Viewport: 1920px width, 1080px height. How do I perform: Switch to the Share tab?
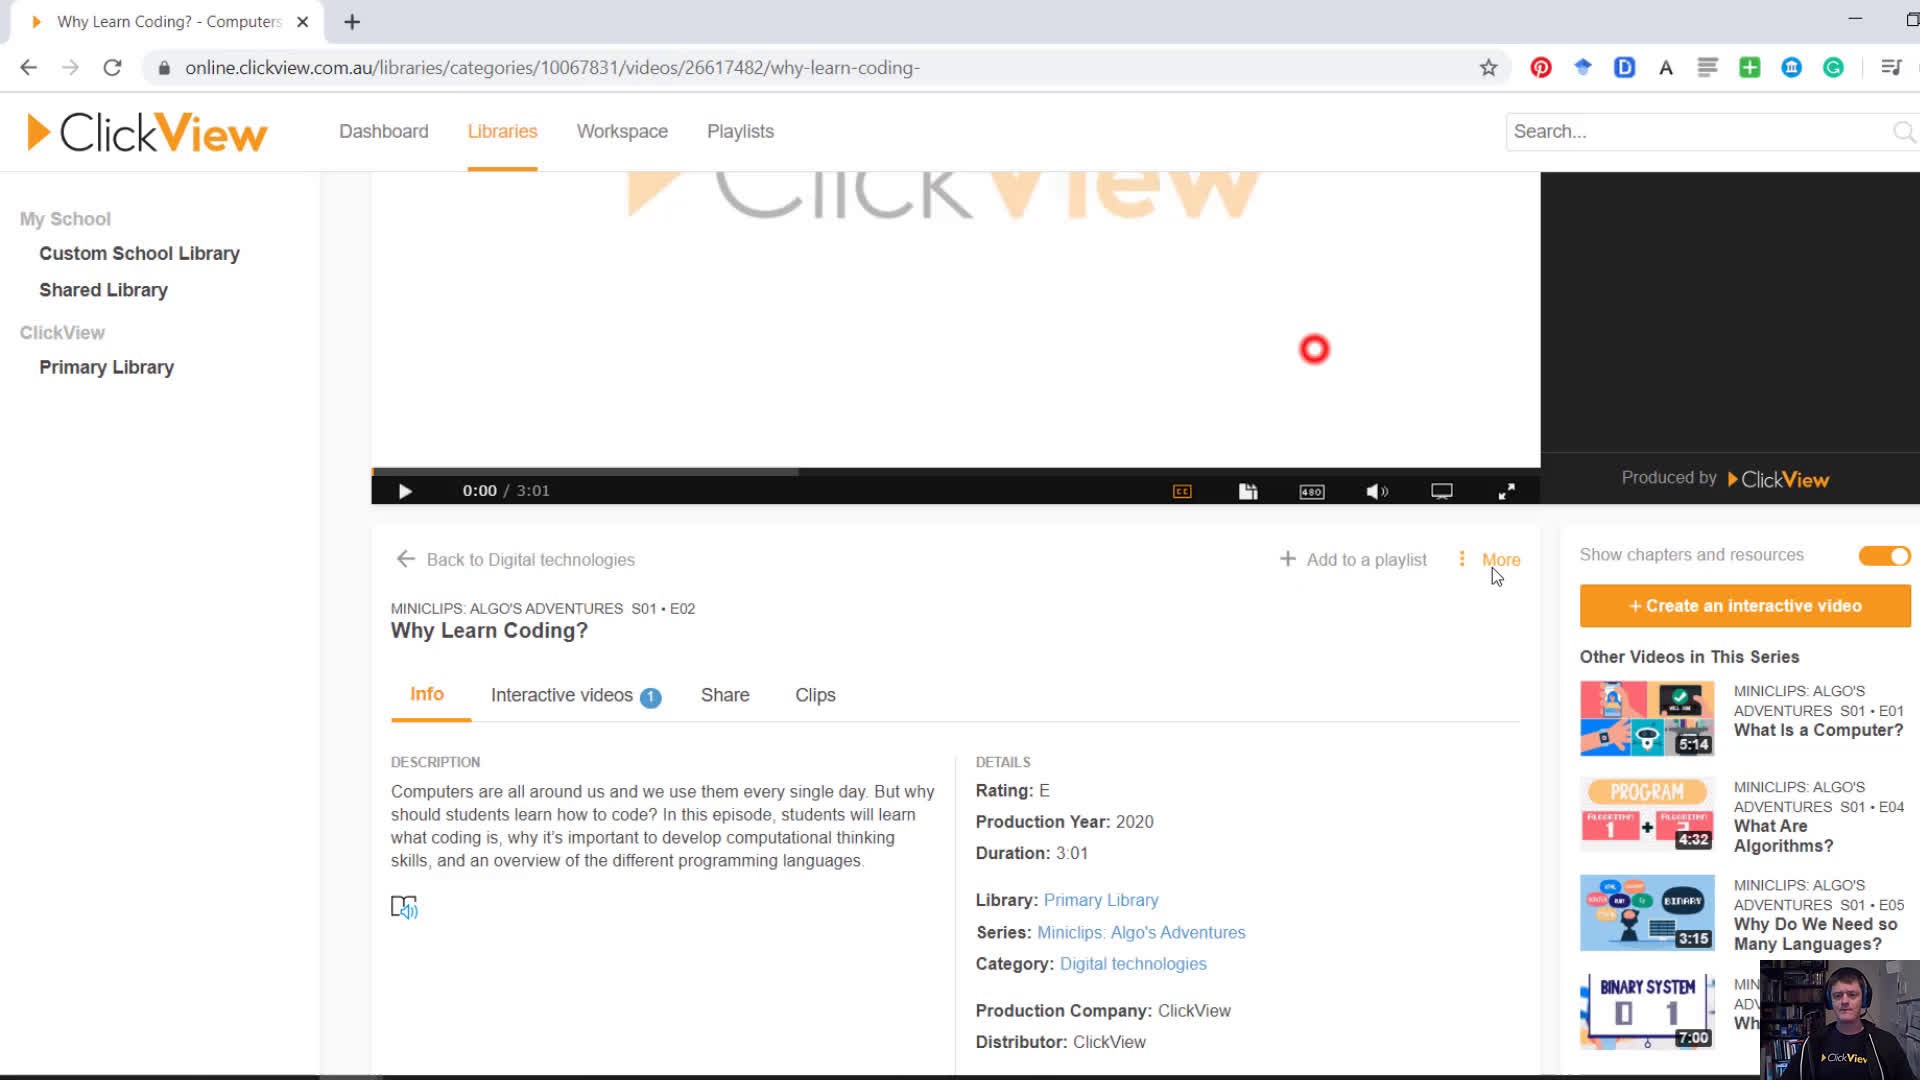pyautogui.click(x=725, y=695)
